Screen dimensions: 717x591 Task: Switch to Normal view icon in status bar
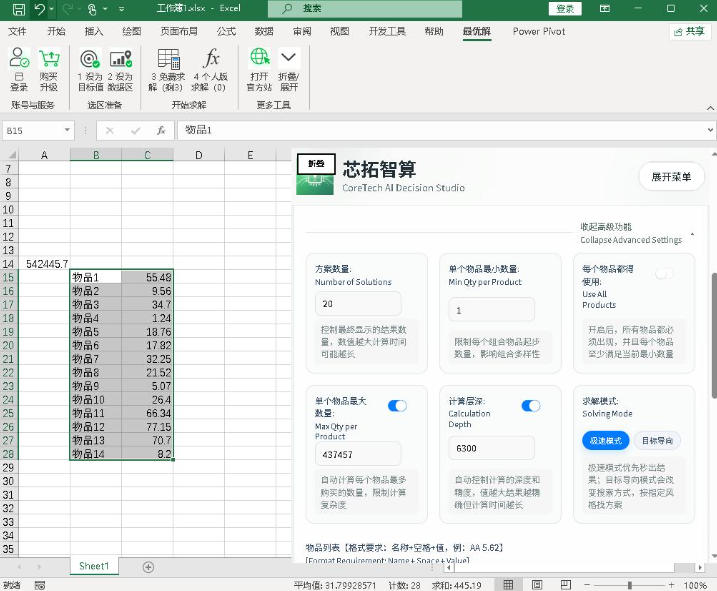coord(508,585)
